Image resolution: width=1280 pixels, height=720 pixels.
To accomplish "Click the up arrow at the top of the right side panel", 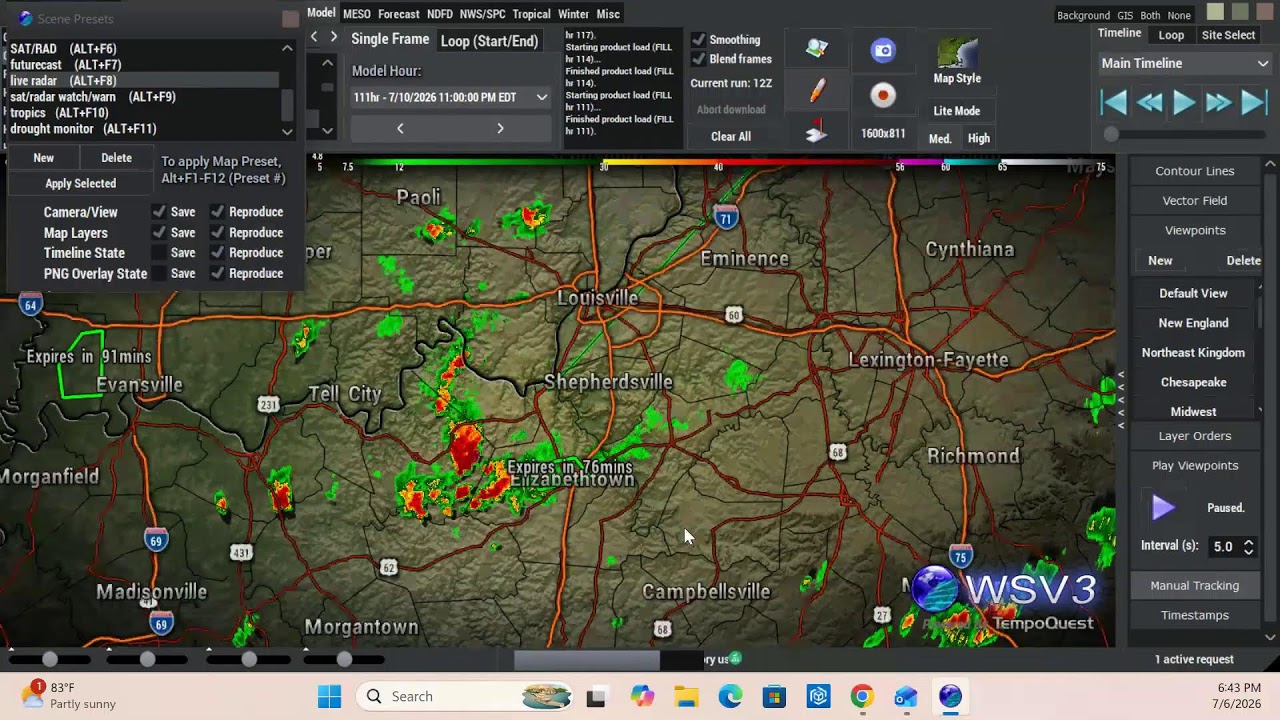I will (x=1270, y=164).
